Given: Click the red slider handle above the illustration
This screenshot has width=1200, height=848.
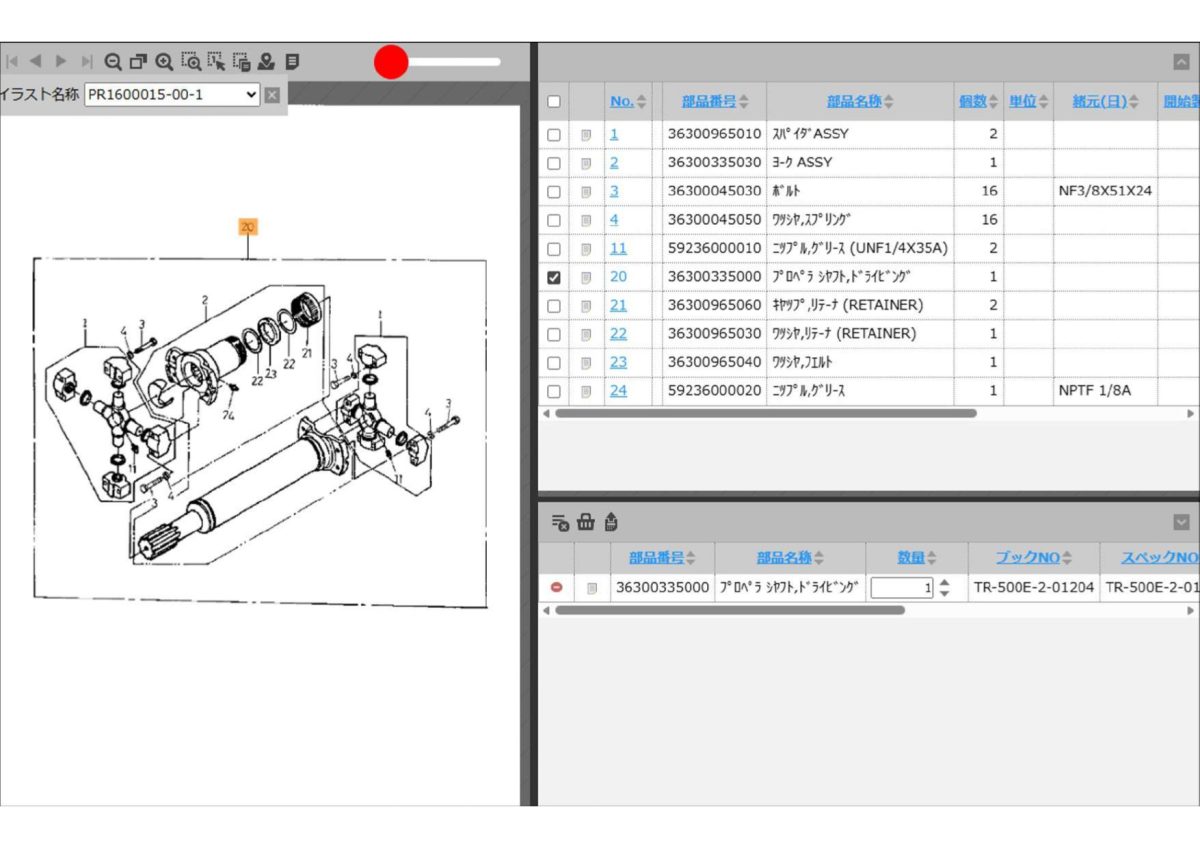Looking at the screenshot, I should point(391,62).
